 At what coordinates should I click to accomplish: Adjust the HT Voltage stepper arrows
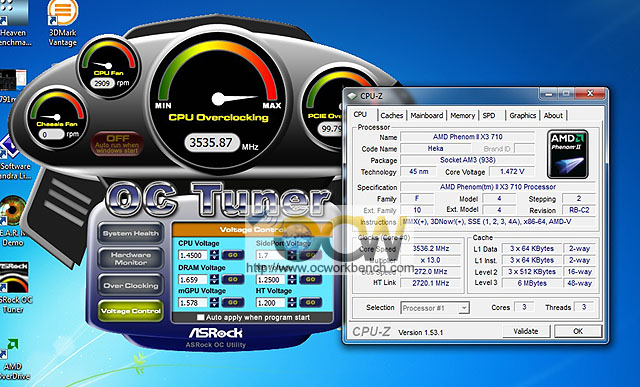click(292, 302)
